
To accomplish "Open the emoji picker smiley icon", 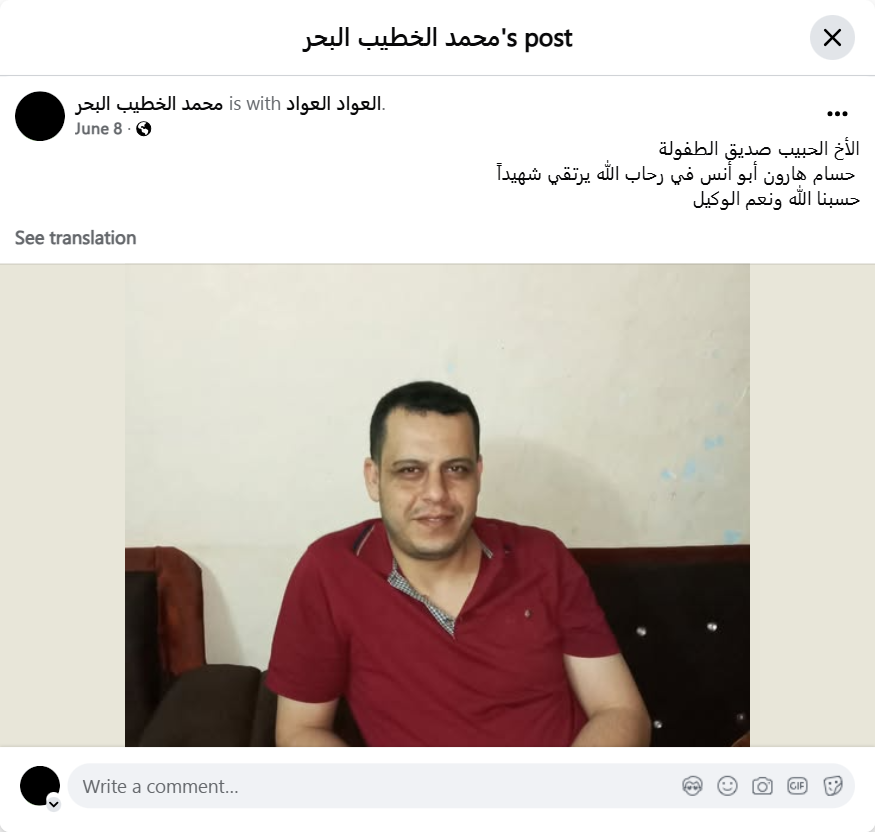I will pos(727,786).
